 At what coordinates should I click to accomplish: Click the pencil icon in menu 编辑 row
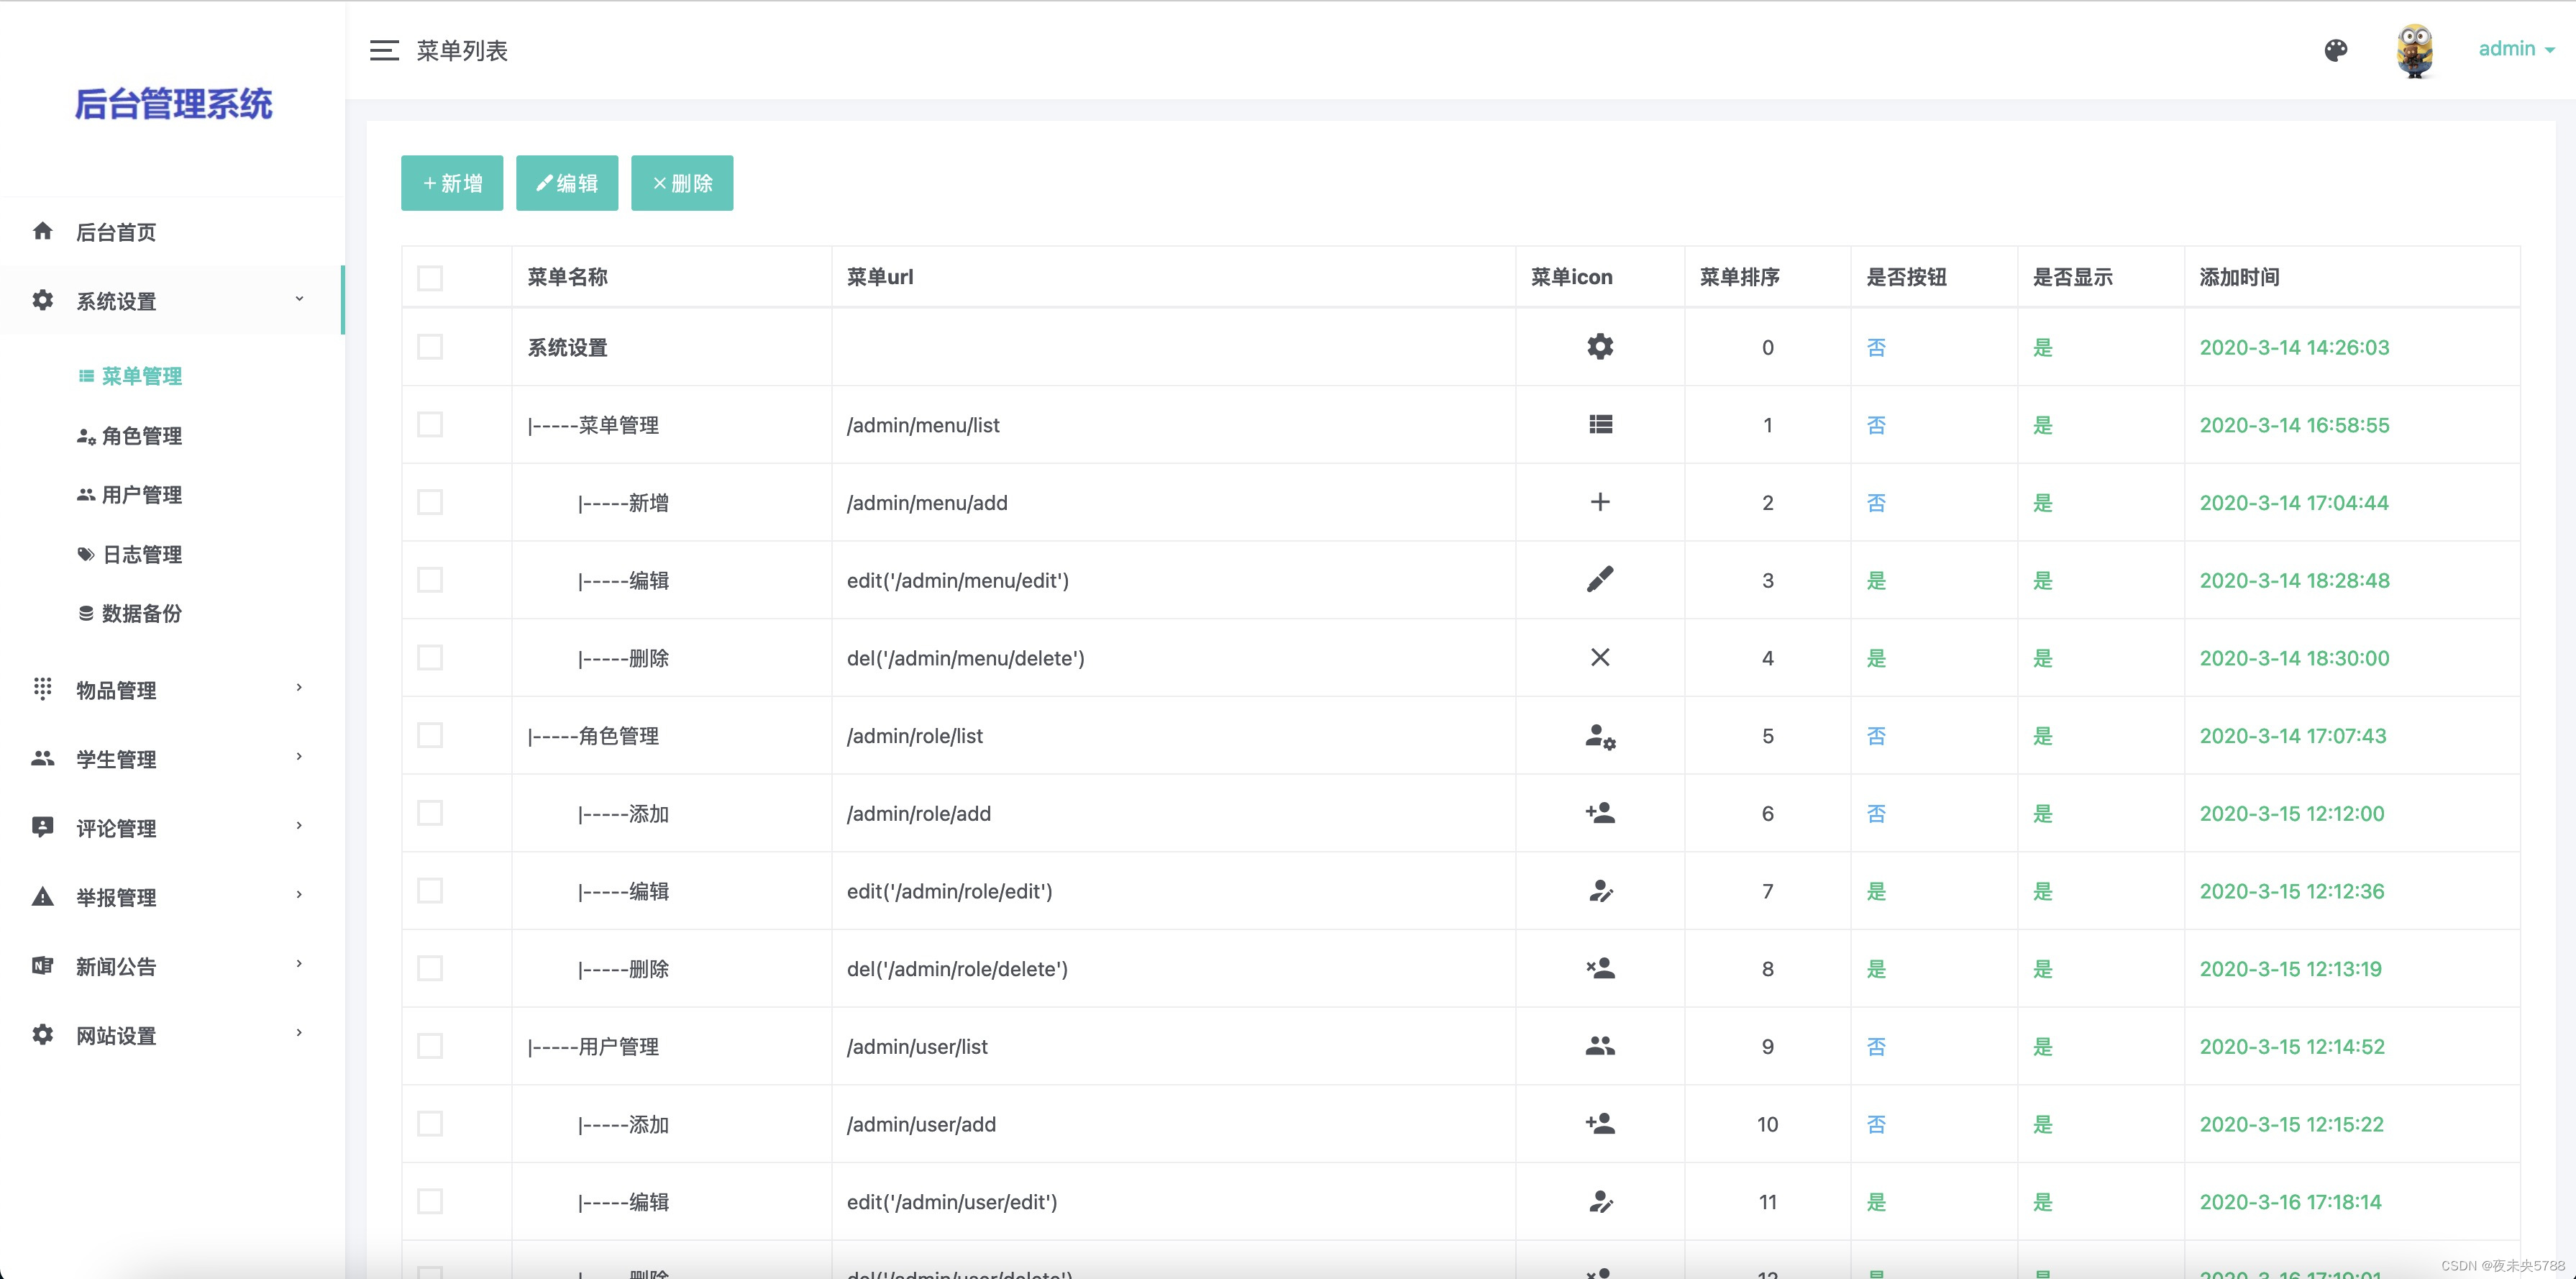click(1600, 579)
